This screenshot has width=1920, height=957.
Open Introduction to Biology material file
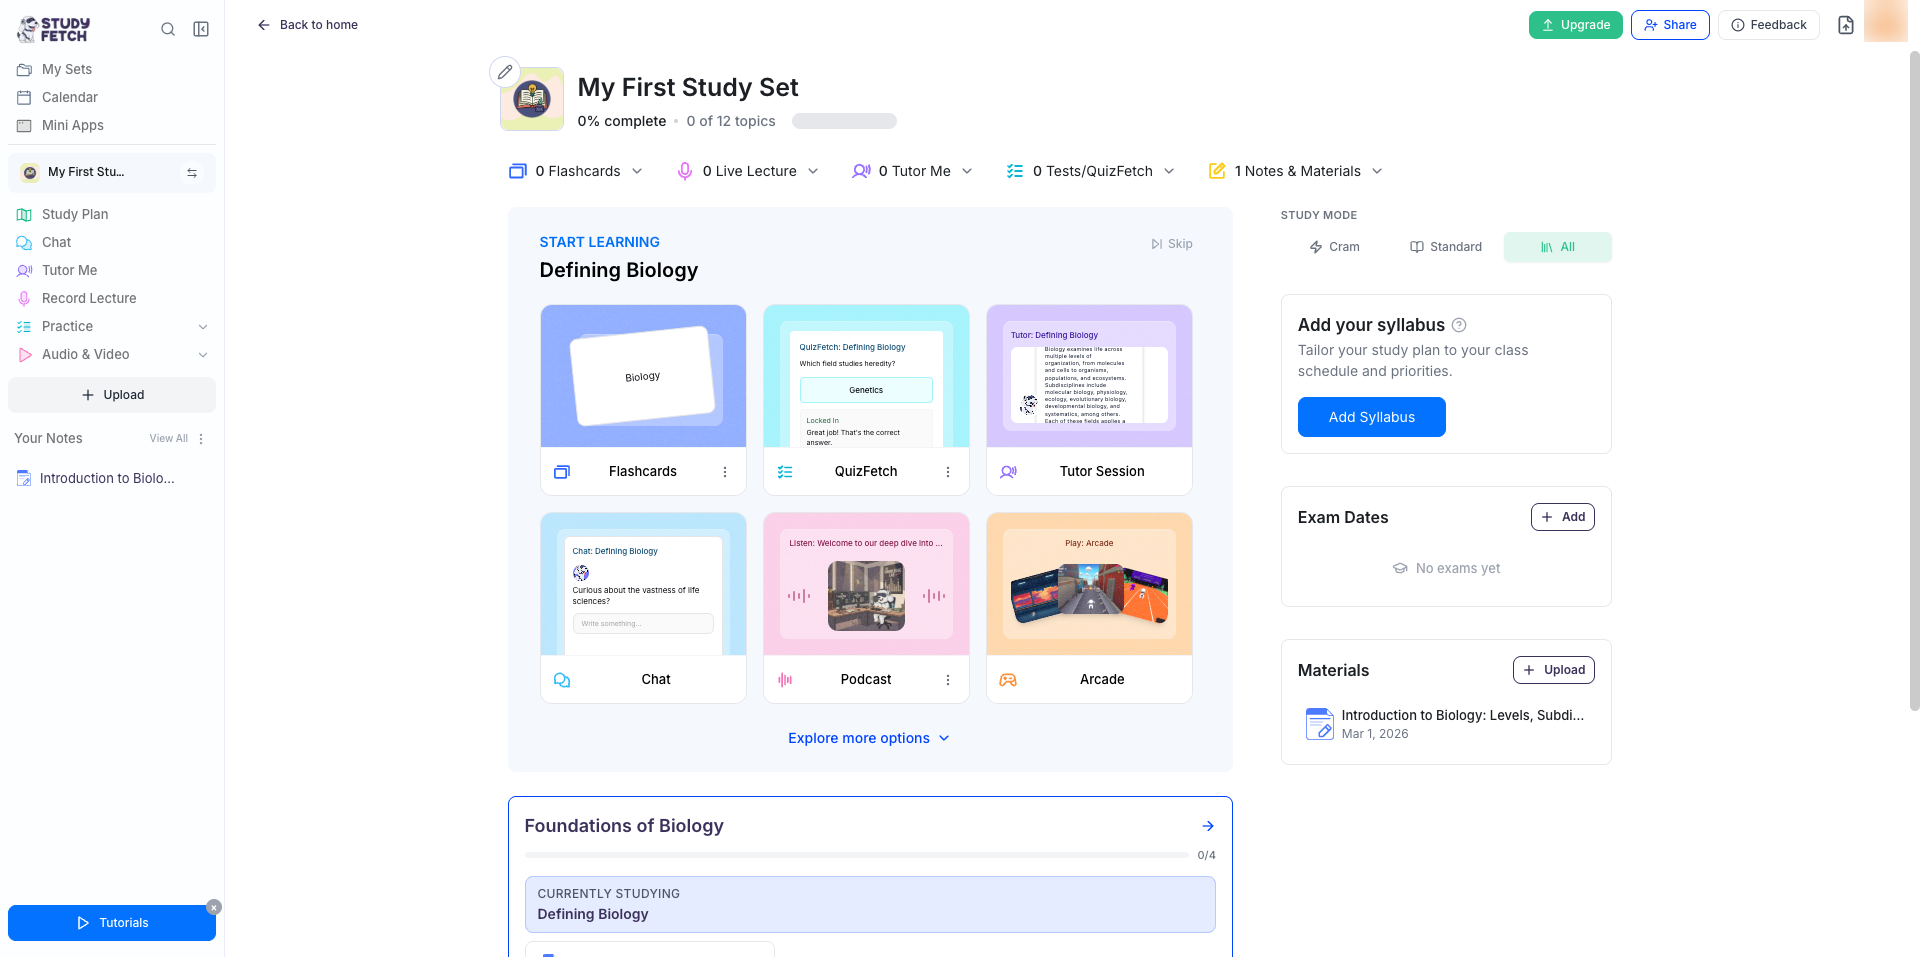1445,724
